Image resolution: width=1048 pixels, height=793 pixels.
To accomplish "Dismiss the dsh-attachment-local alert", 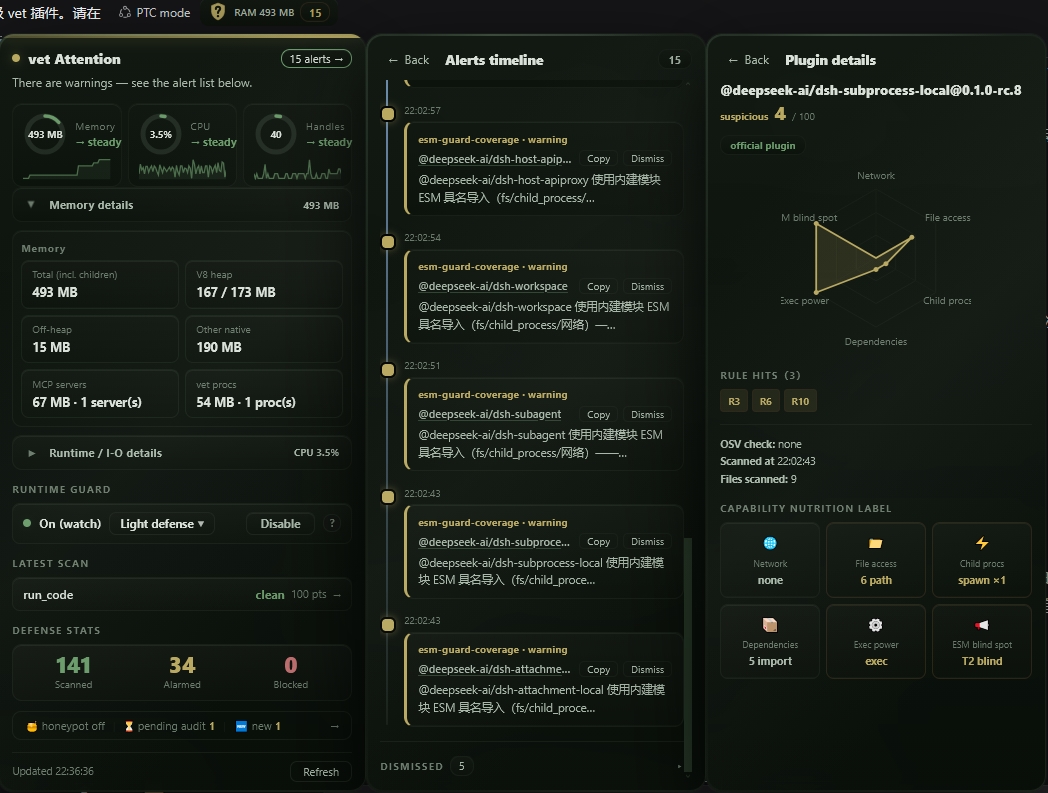I will click(x=648, y=669).
